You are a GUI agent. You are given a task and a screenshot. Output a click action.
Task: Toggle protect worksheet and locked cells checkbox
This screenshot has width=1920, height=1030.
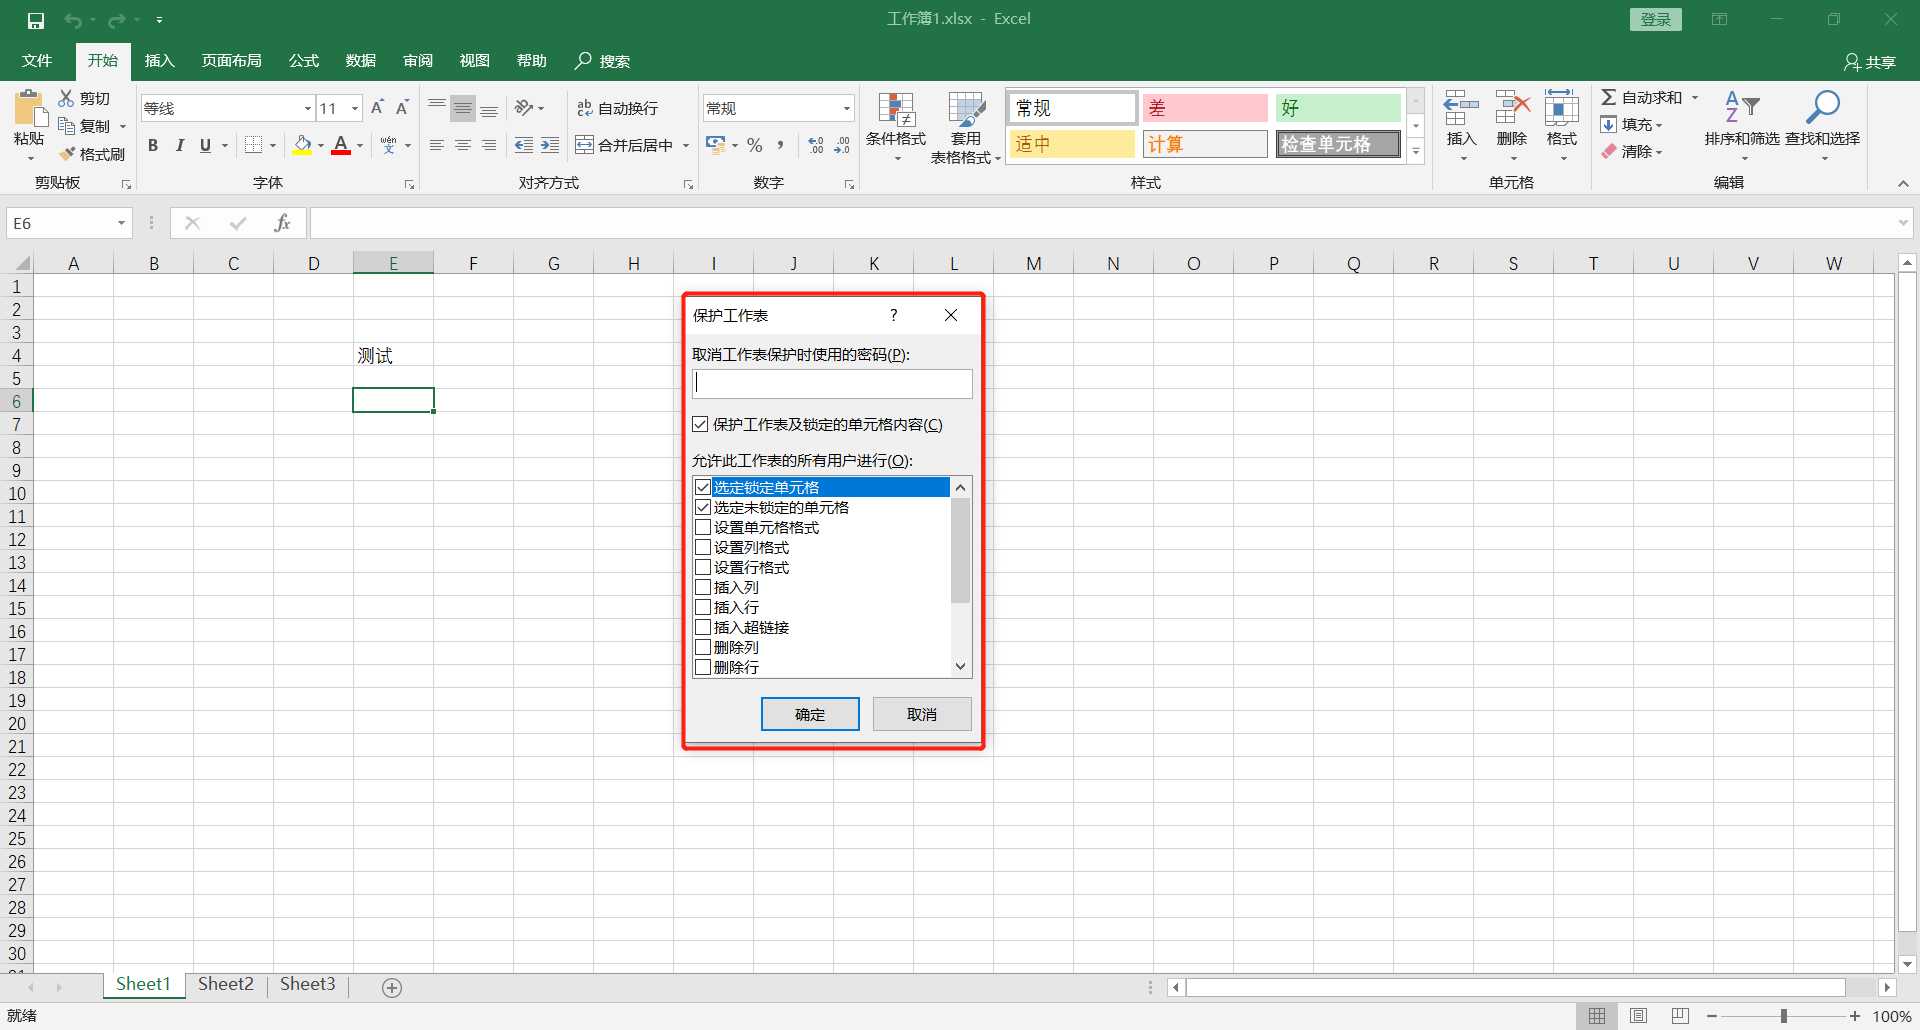point(700,424)
